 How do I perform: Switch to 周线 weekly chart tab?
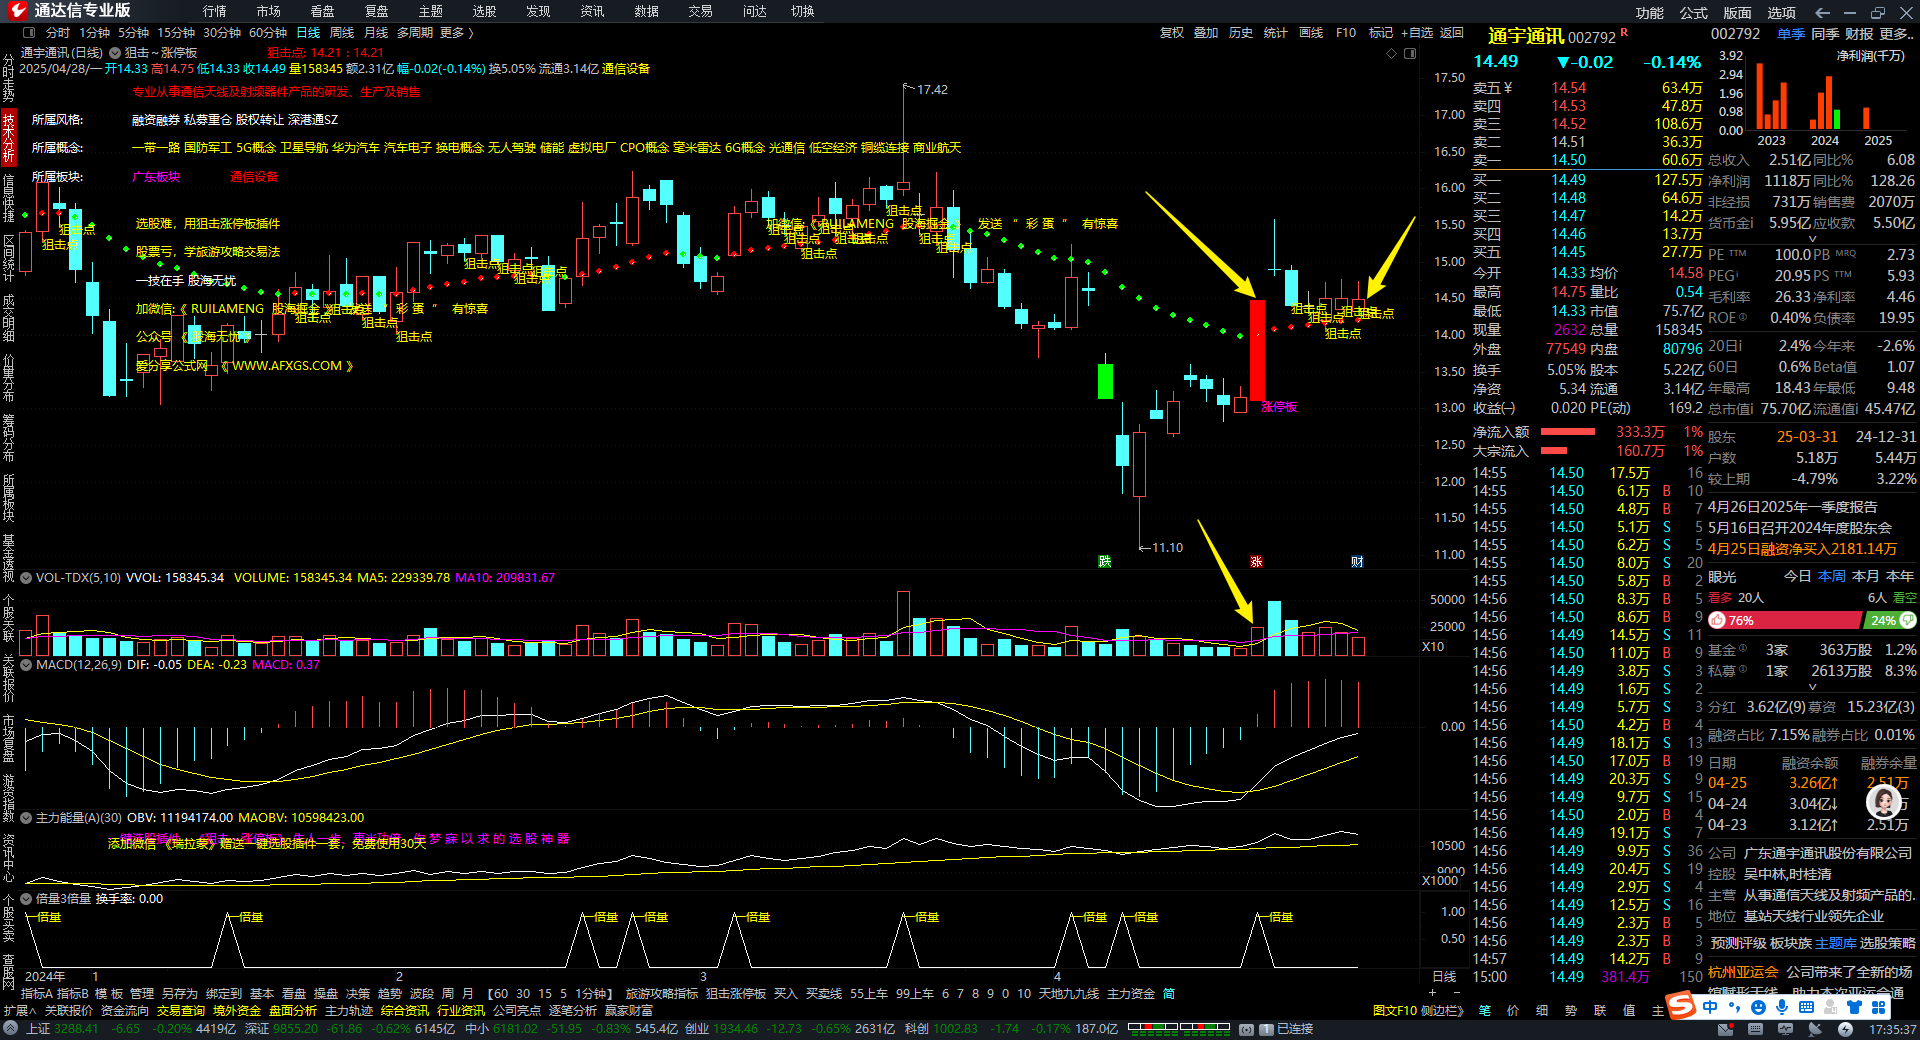point(342,33)
